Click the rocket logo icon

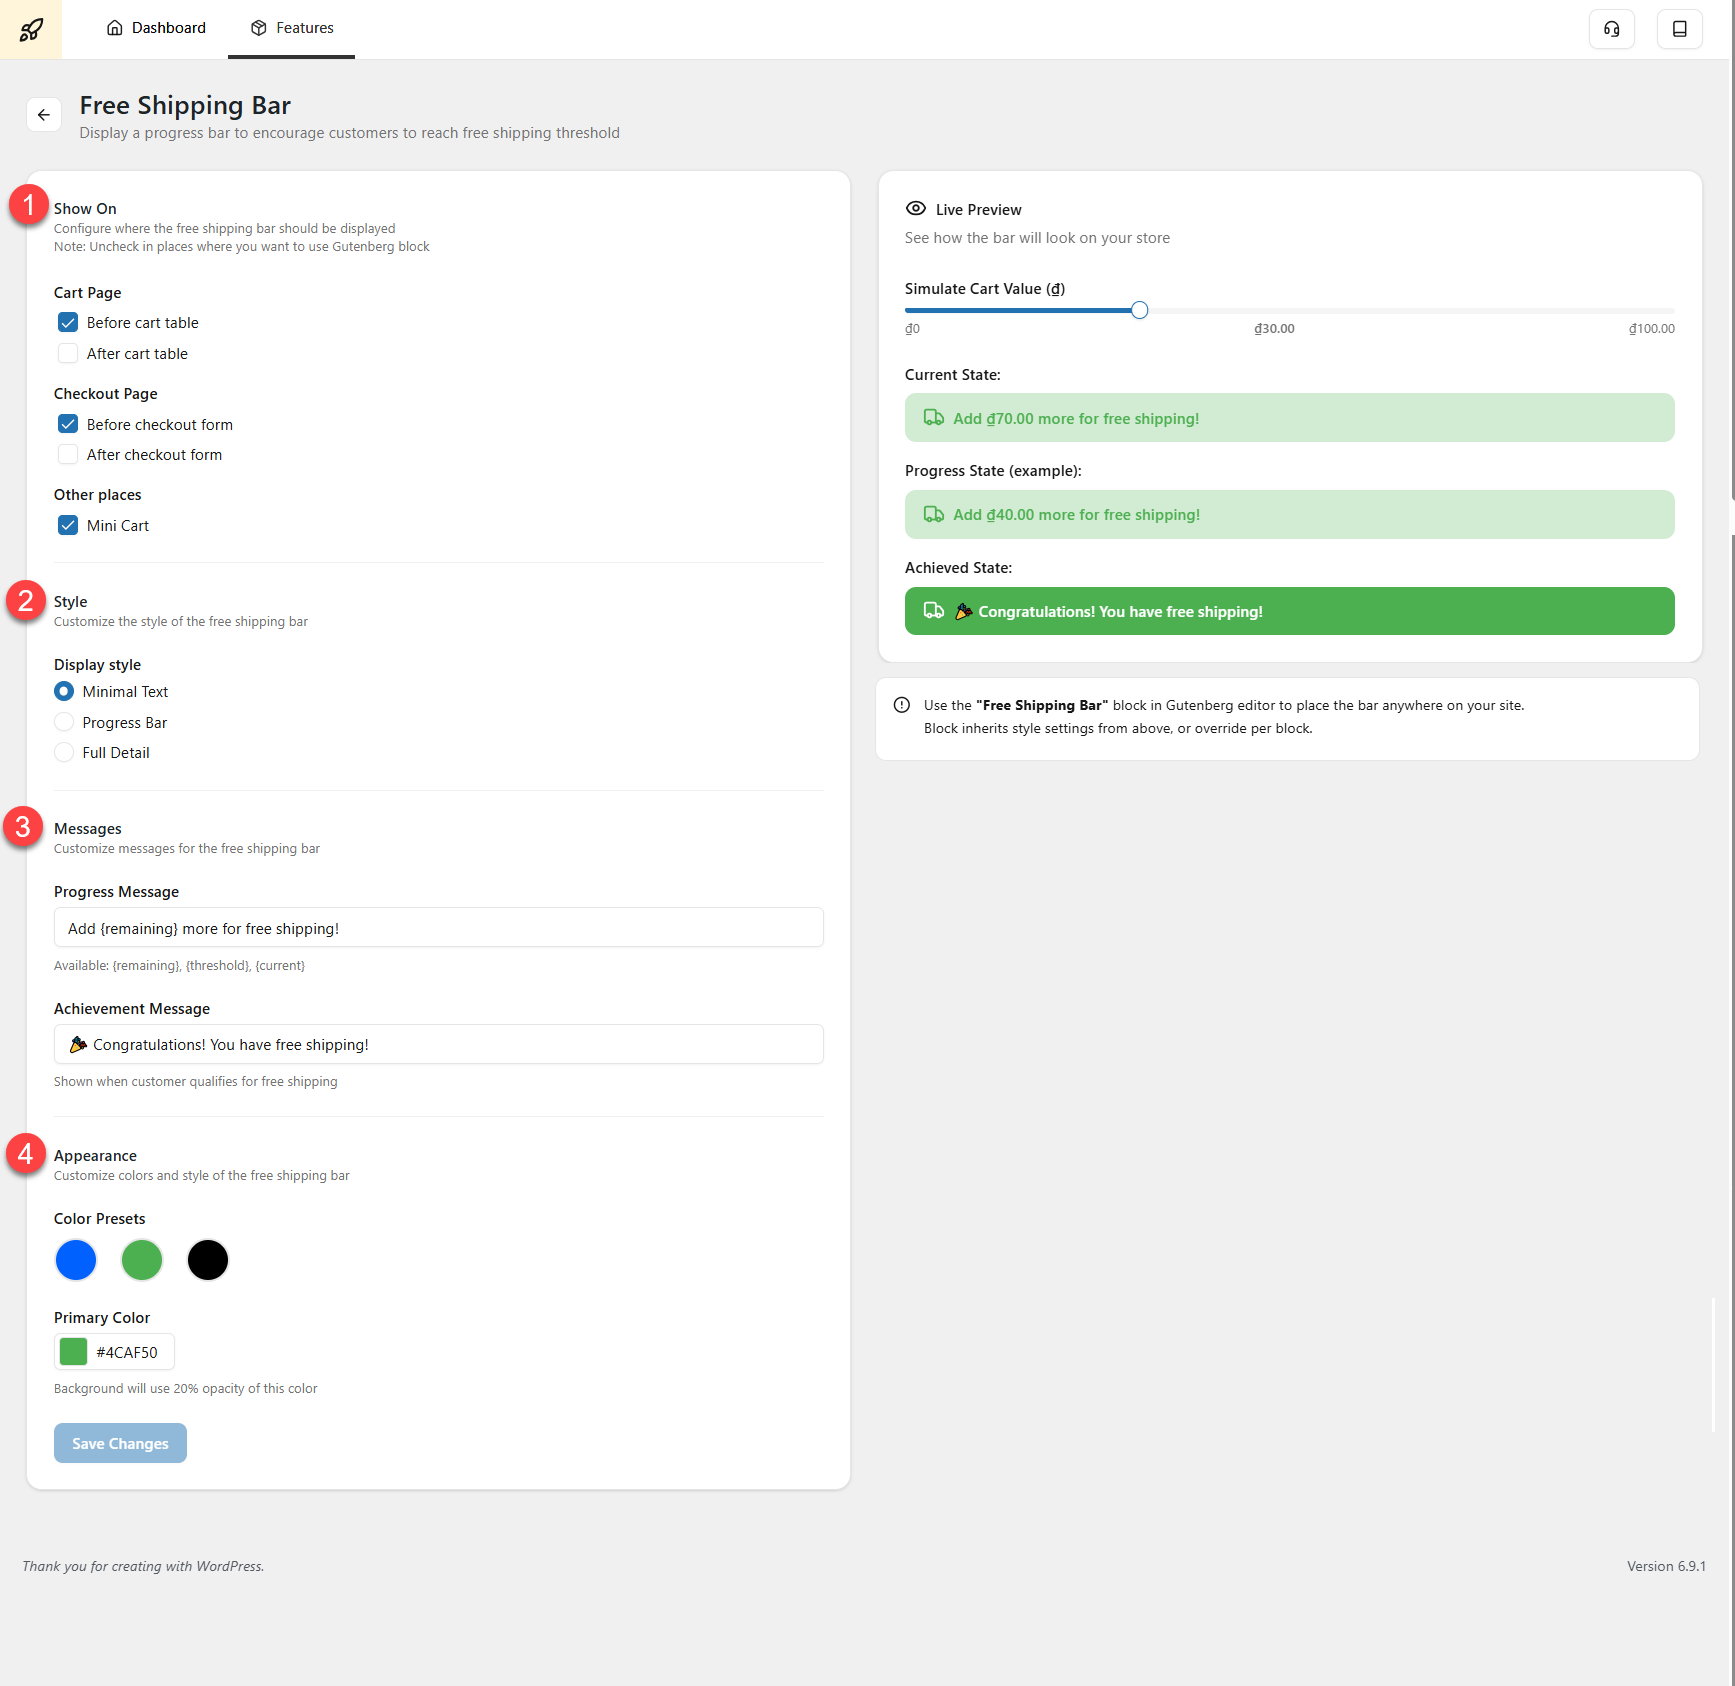point(31,29)
